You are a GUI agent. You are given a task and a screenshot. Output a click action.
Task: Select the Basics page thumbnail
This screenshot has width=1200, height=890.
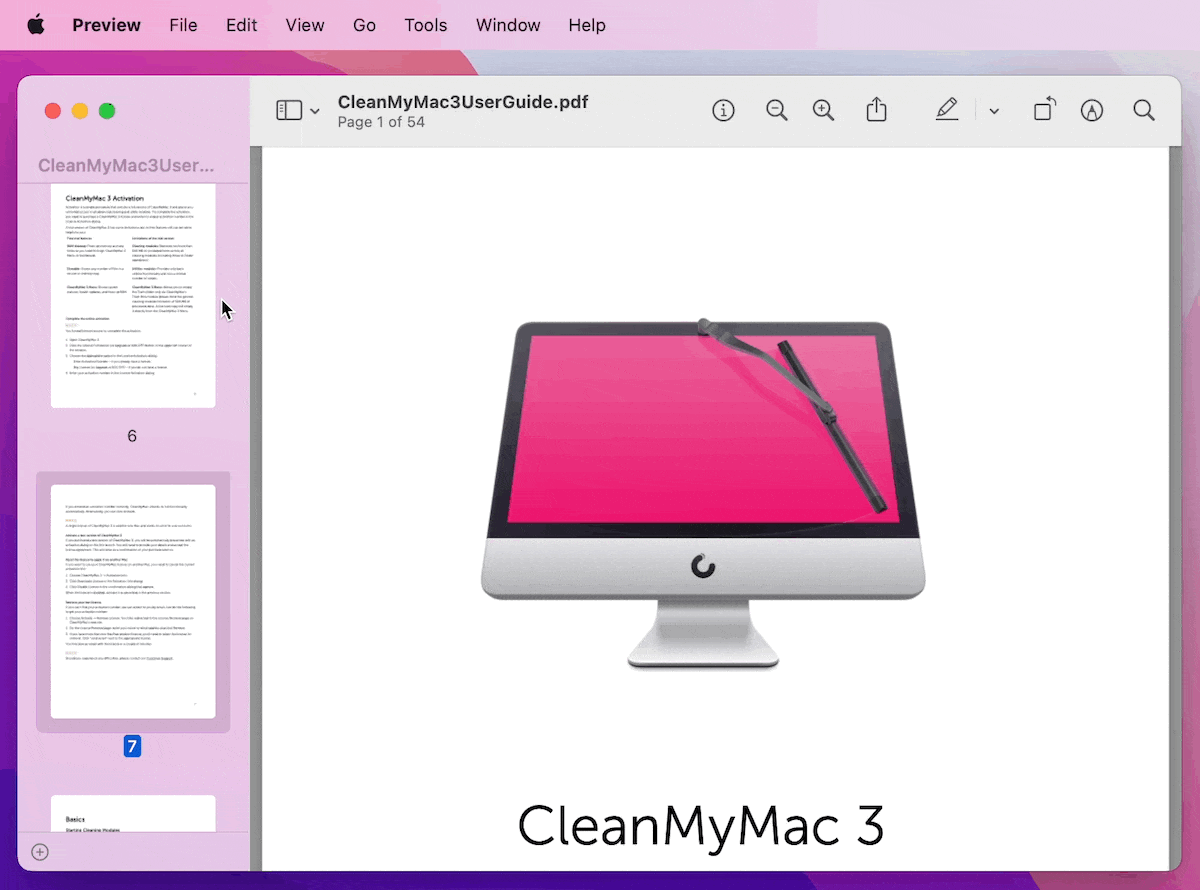tap(133, 813)
